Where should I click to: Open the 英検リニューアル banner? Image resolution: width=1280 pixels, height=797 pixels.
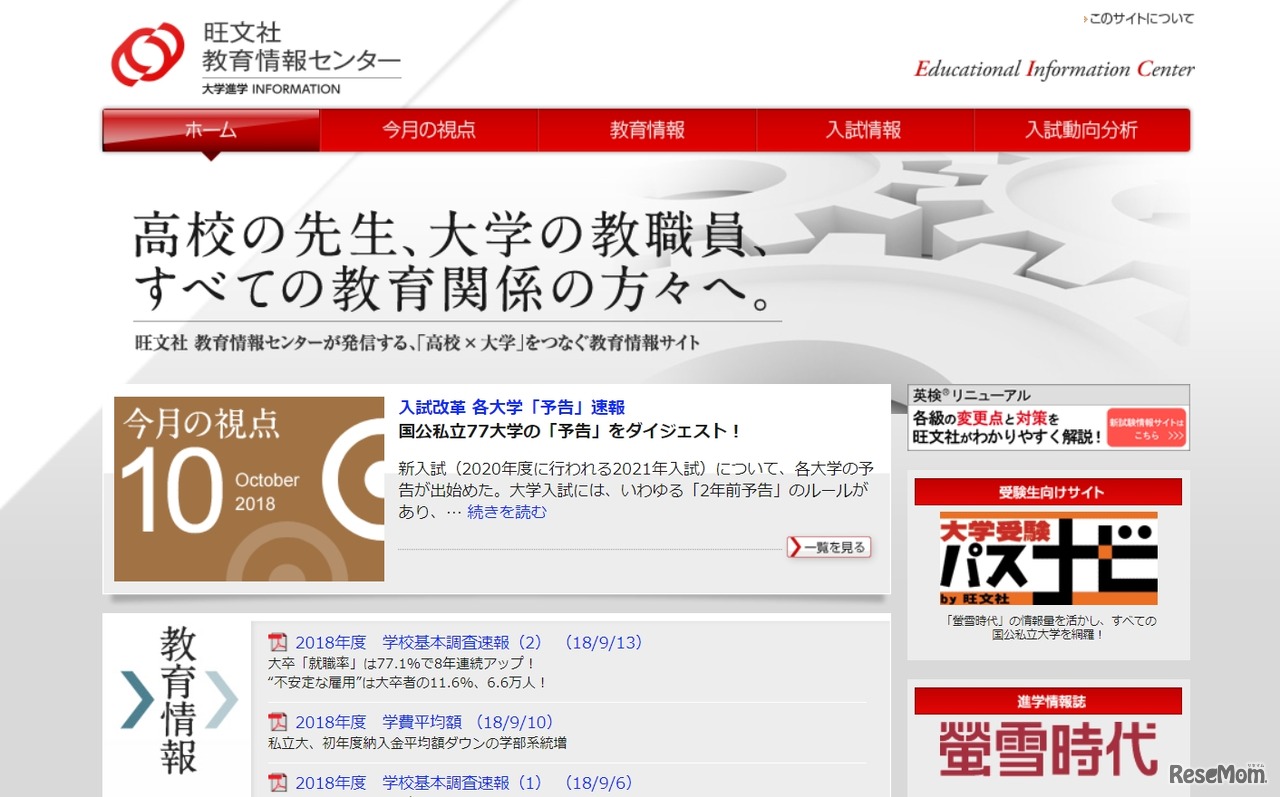coord(1048,417)
